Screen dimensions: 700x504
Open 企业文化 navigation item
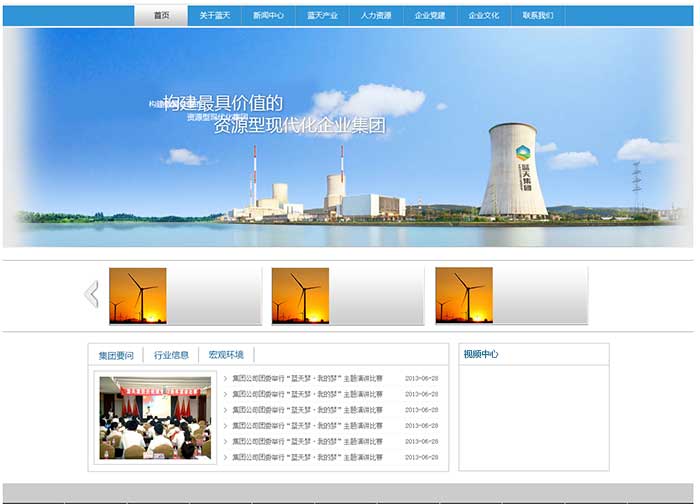pos(485,16)
